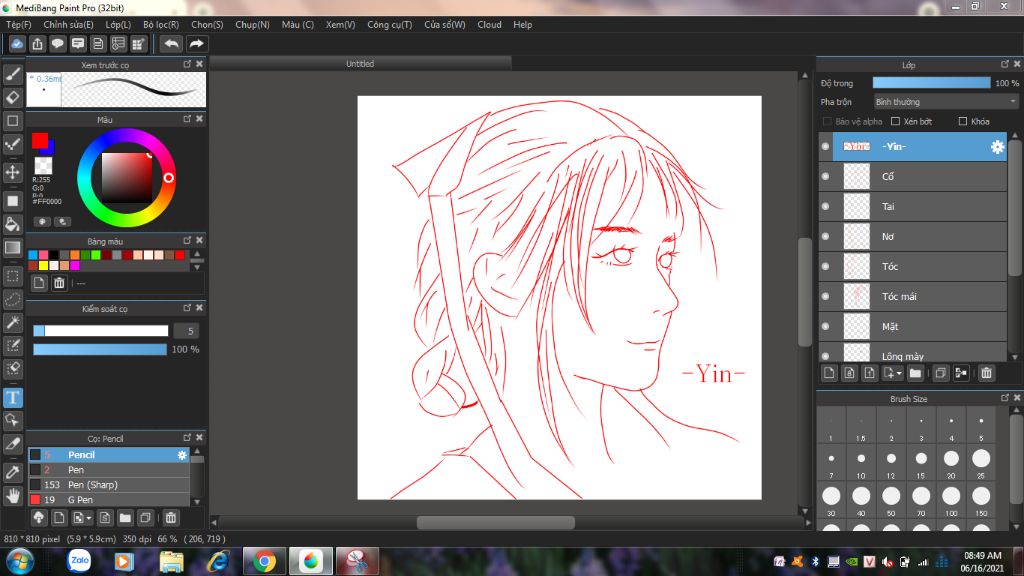This screenshot has height=576, width=1024.
Task: Select the Hand pan tool
Action: [x=12, y=496]
